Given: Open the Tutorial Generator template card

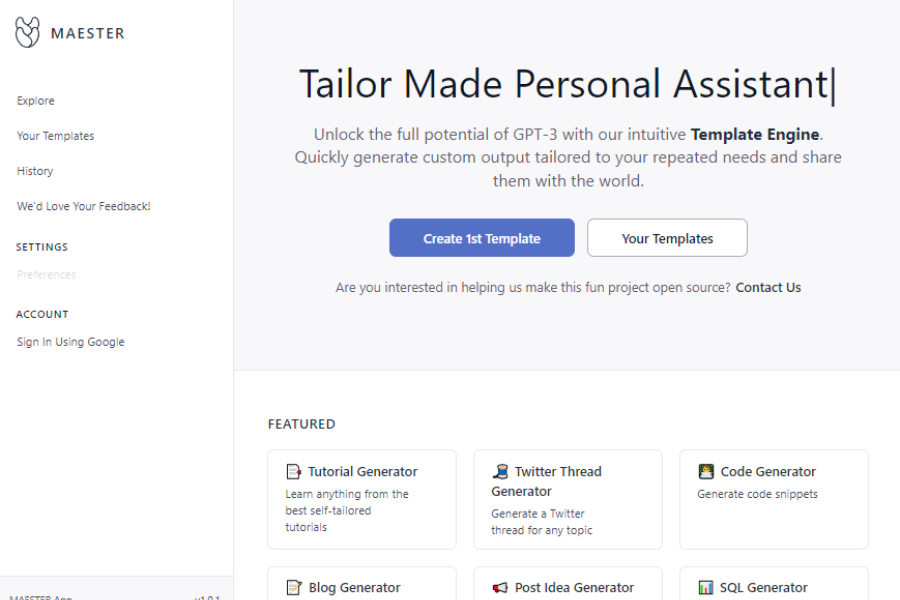Looking at the screenshot, I should 361,498.
